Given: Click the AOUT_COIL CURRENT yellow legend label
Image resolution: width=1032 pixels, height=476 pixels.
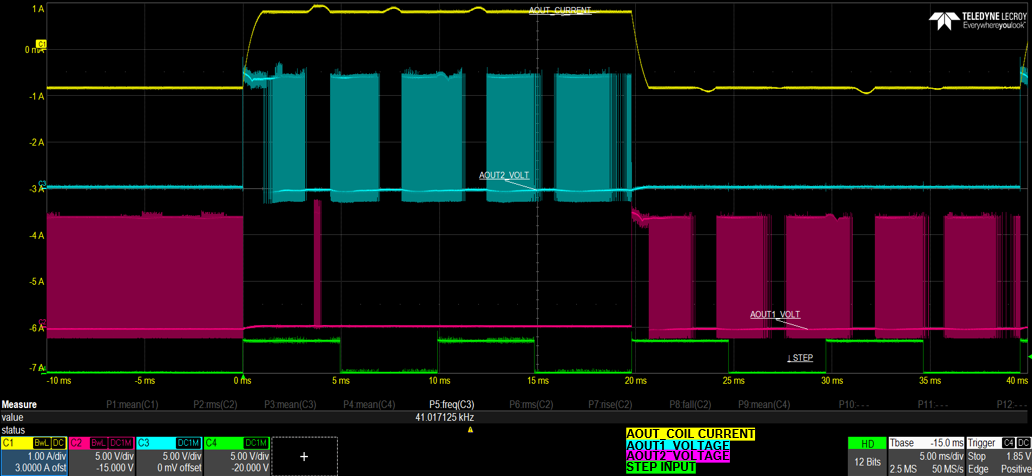Looking at the screenshot, I should pos(690,434).
